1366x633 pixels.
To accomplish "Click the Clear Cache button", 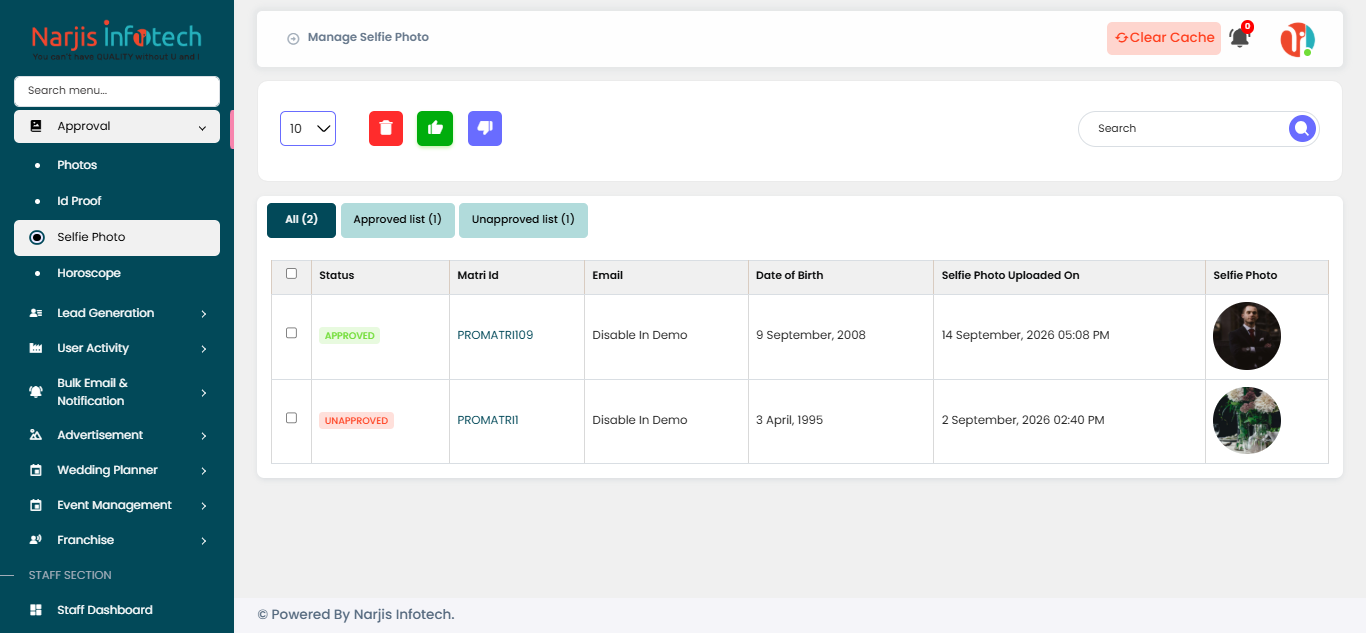I will click(x=1164, y=38).
